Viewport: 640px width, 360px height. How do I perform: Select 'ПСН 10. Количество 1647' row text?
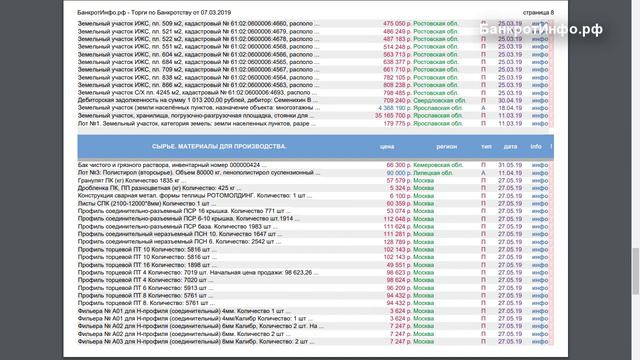tap(180, 234)
